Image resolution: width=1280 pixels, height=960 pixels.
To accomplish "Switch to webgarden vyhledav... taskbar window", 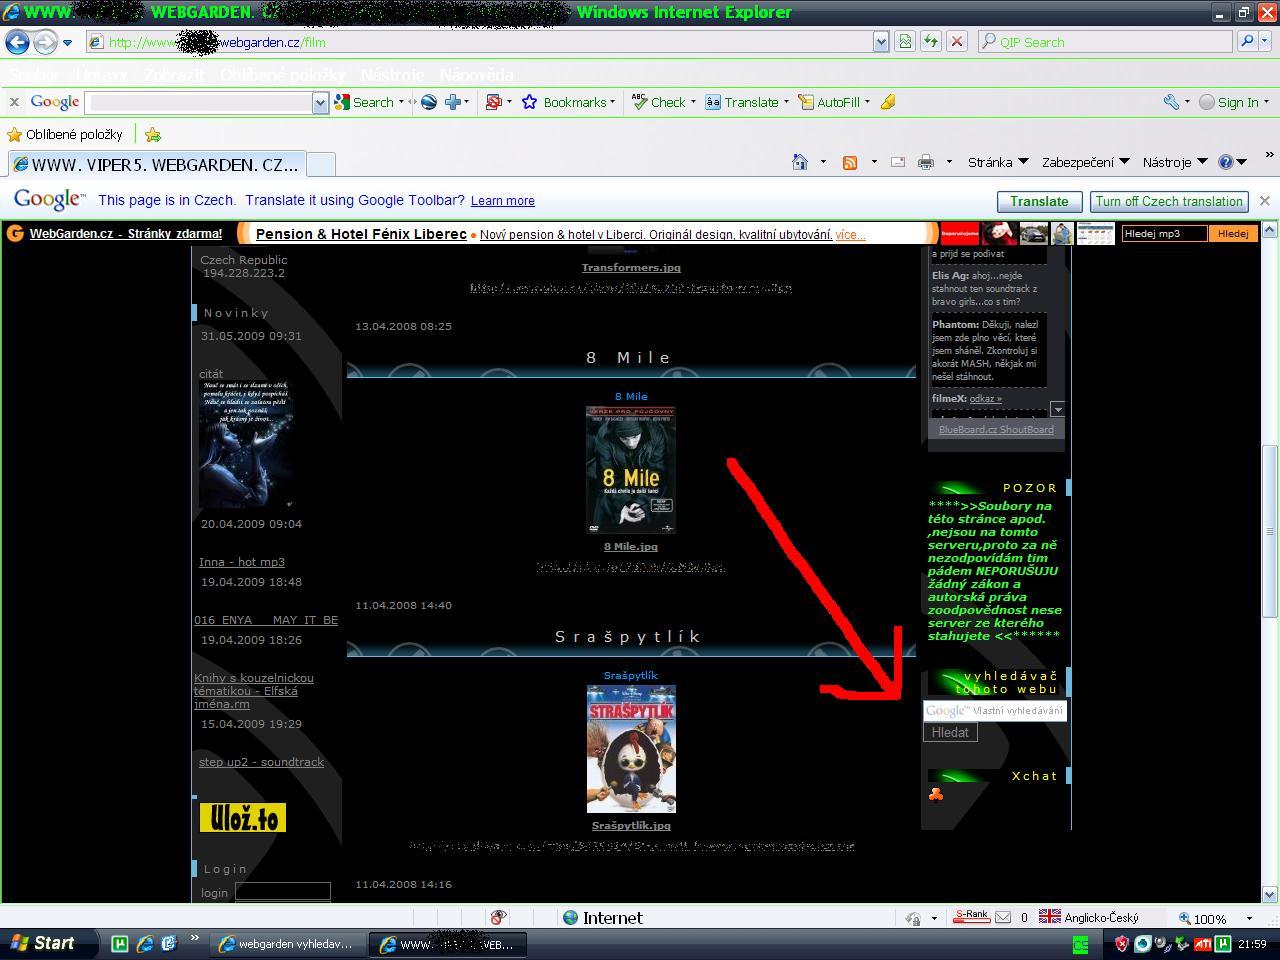I will pyautogui.click(x=286, y=944).
